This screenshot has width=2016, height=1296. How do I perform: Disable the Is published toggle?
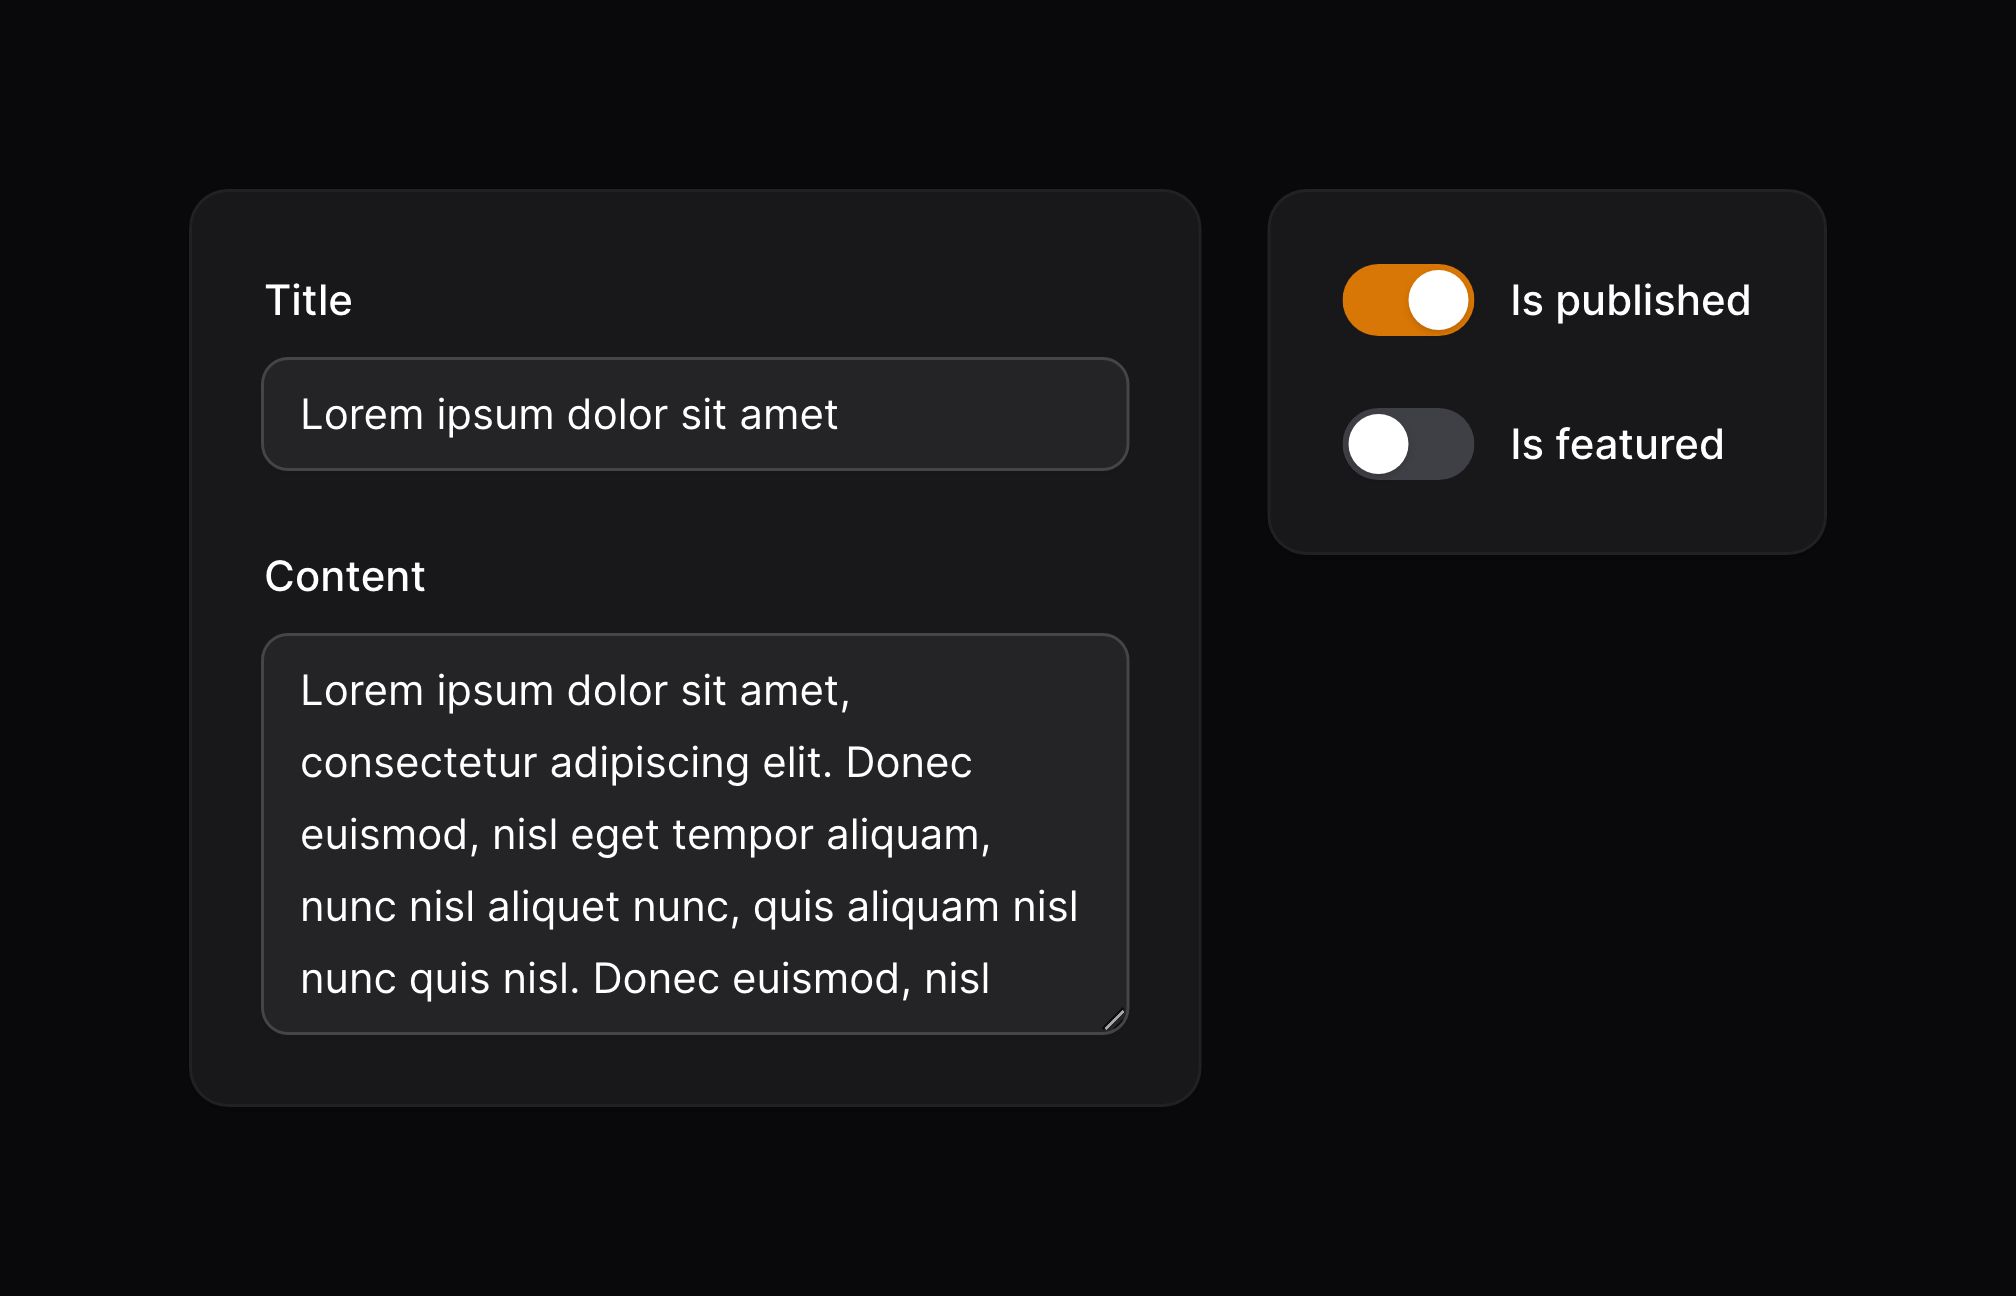click(1408, 300)
